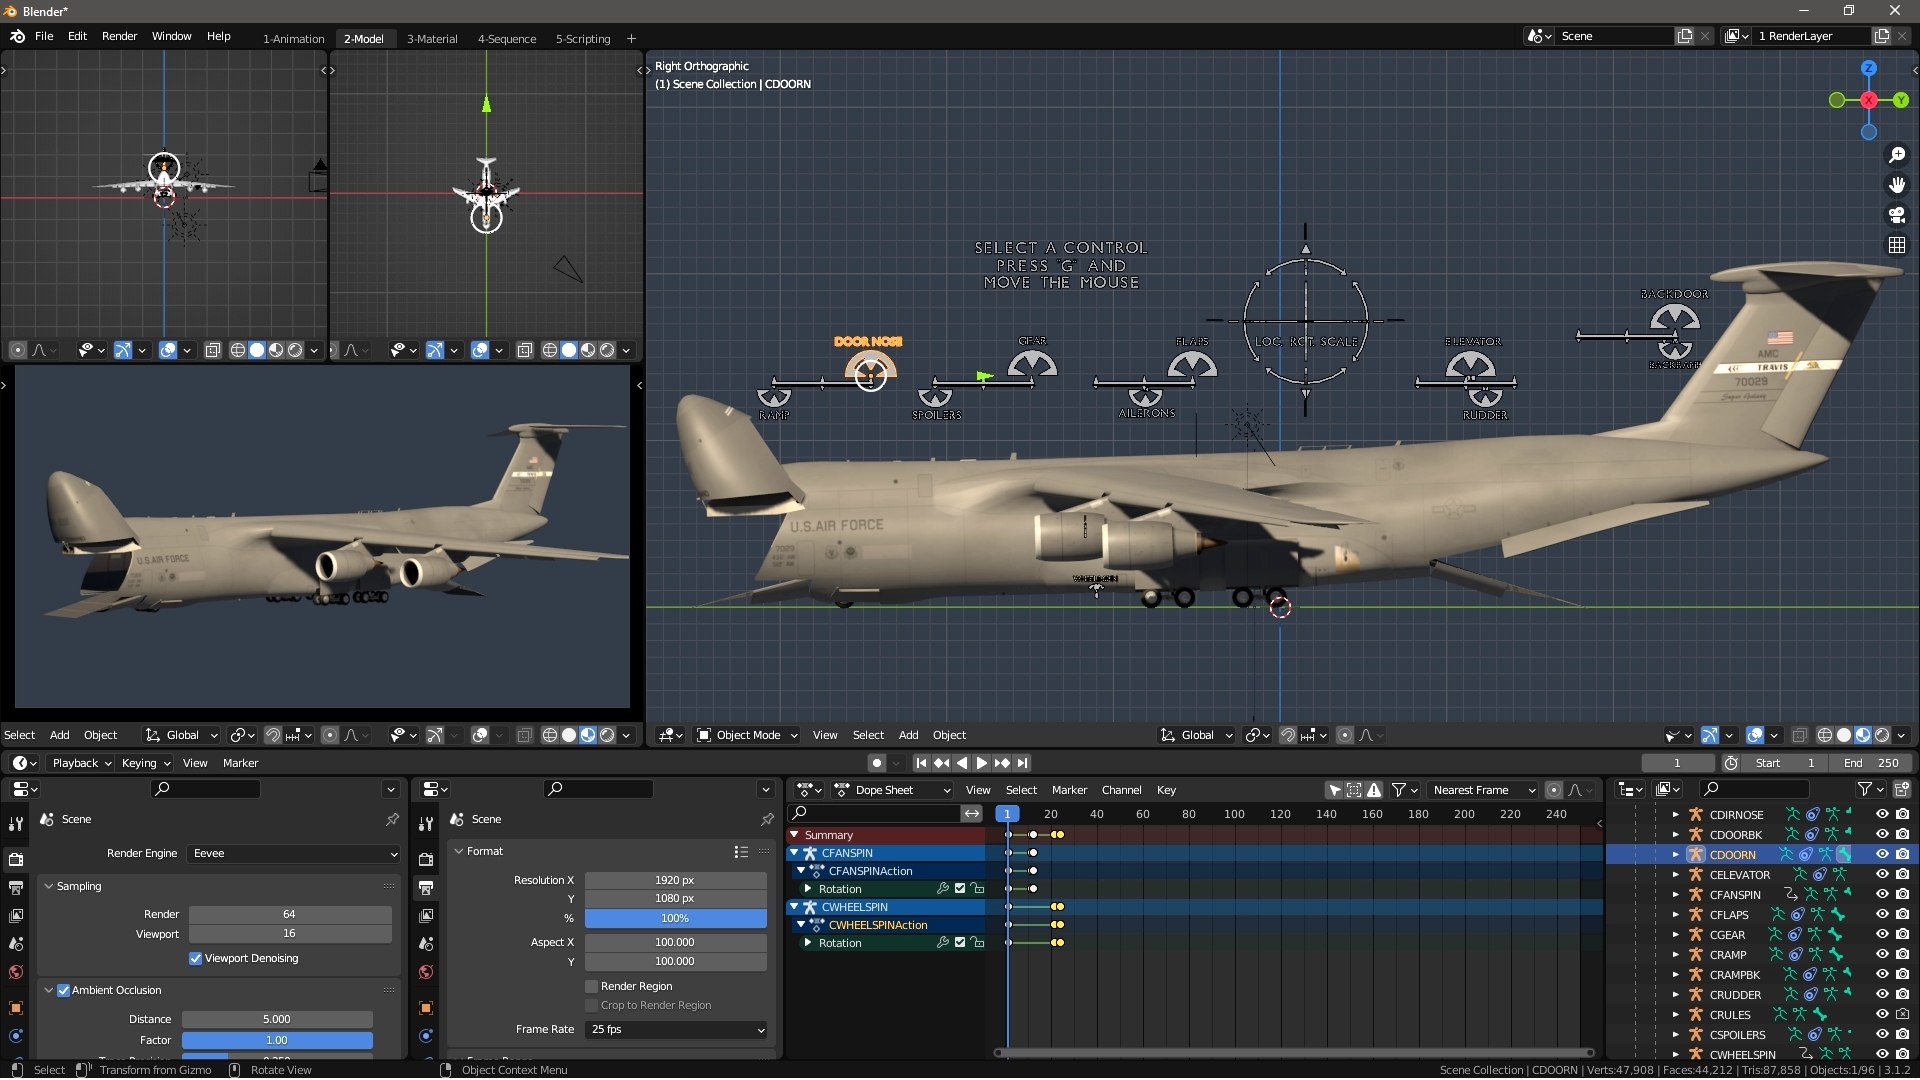Open Channel menu in Dope Sheet header
Viewport: 1920px width, 1080px height.
click(x=1121, y=790)
